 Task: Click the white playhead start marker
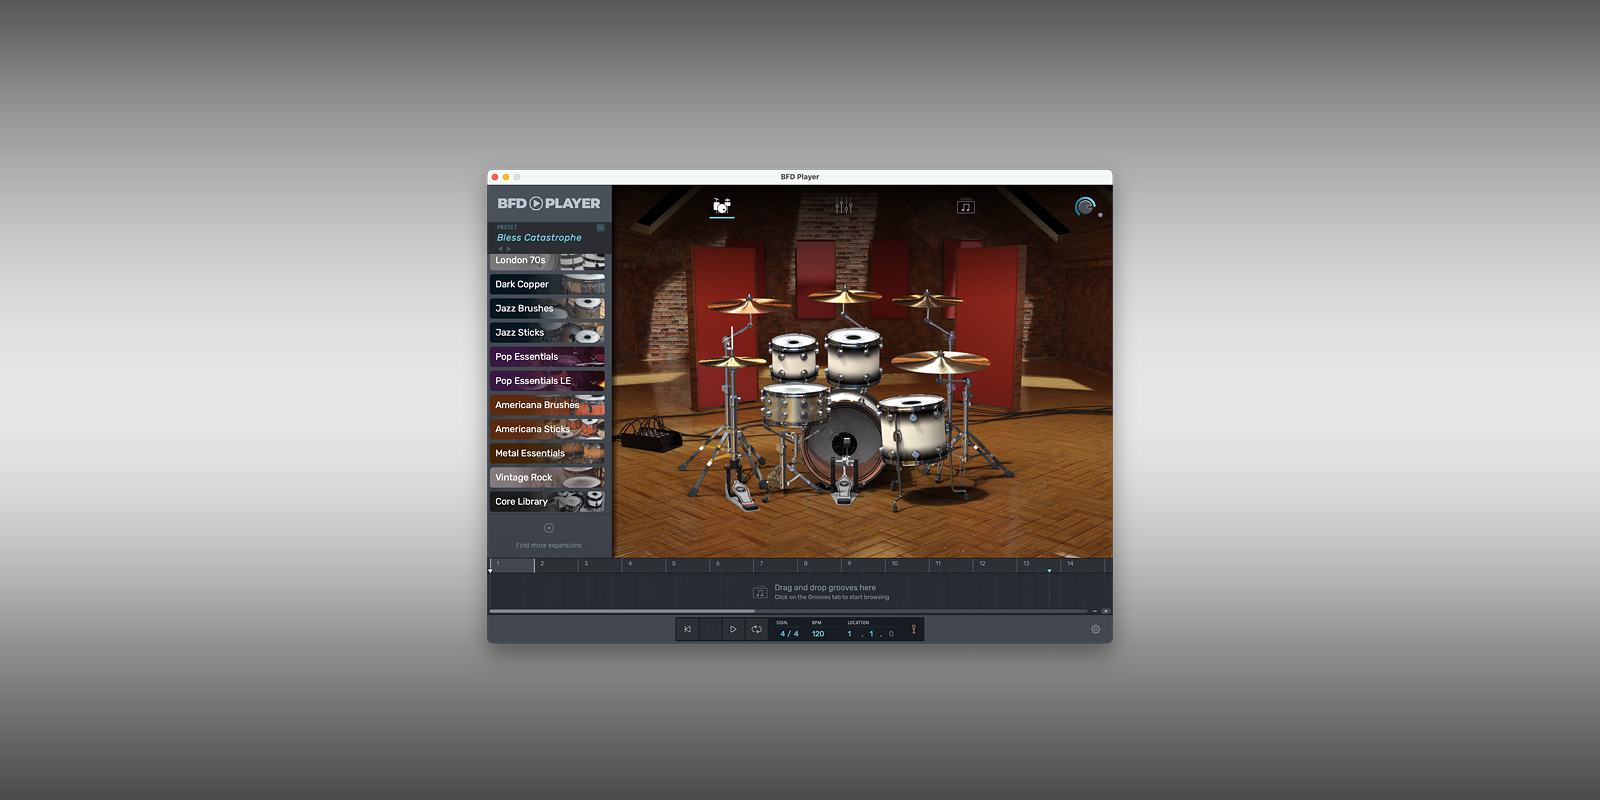click(x=490, y=570)
